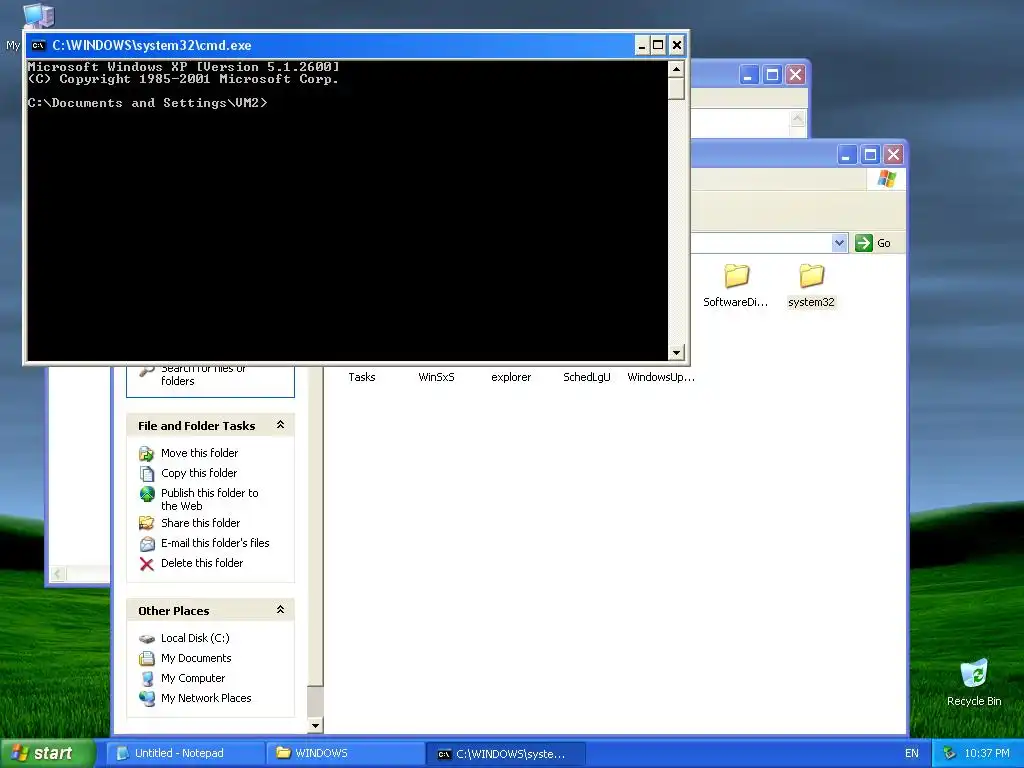Viewport: 1024px width, 768px height.
Task: Open Local Disk (C:) link
Action: 195,638
